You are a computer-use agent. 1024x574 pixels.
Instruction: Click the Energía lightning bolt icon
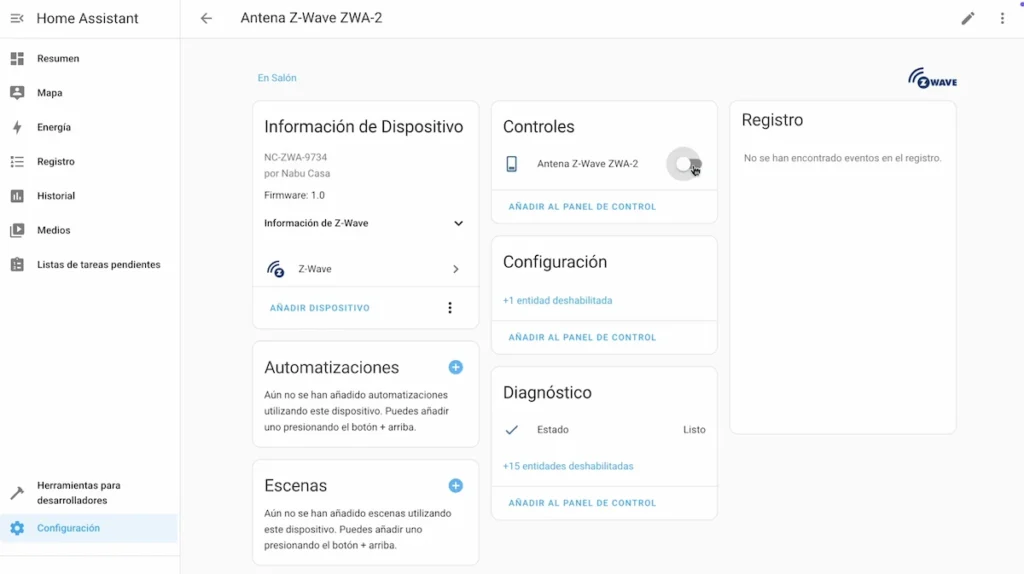(x=17, y=127)
